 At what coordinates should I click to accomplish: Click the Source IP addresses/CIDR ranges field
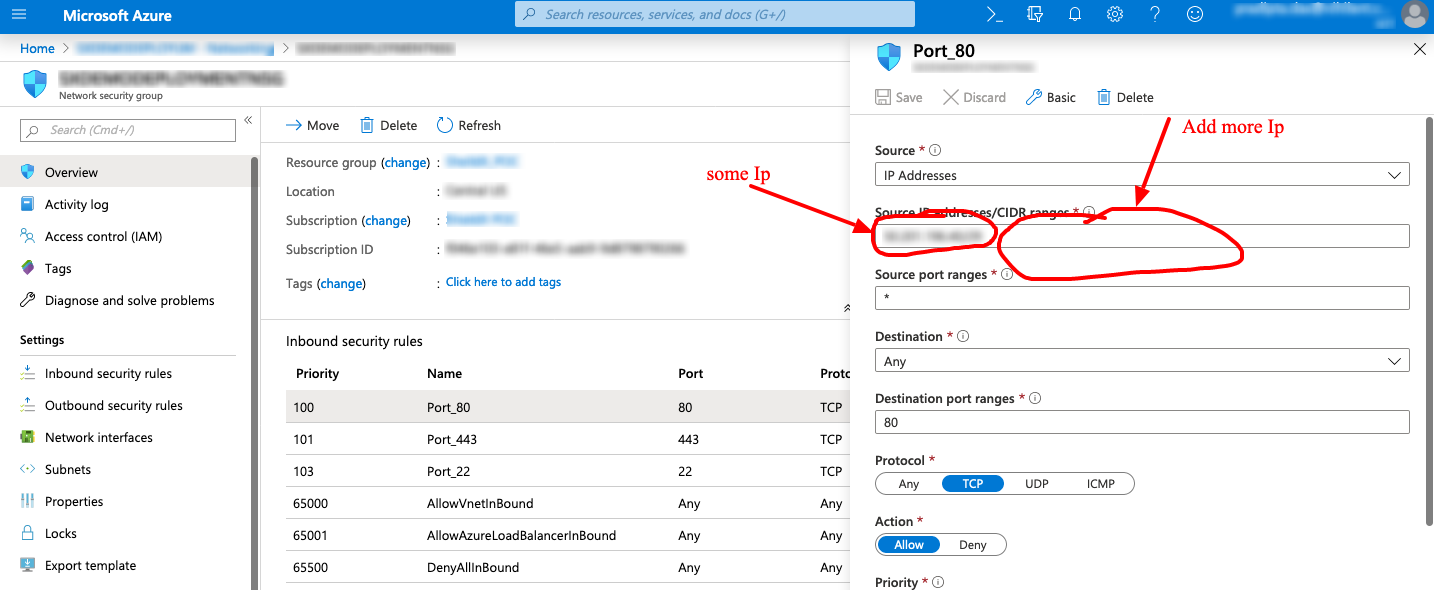(1142, 236)
